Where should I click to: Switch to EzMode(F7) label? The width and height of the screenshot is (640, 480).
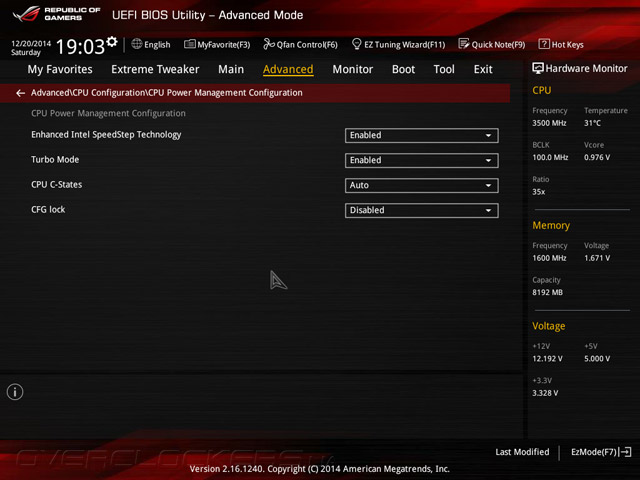tap(594, 452)
